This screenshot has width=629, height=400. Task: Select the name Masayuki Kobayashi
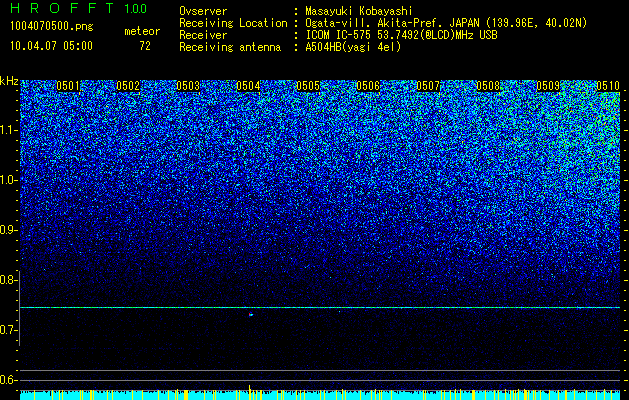(359, 11)
